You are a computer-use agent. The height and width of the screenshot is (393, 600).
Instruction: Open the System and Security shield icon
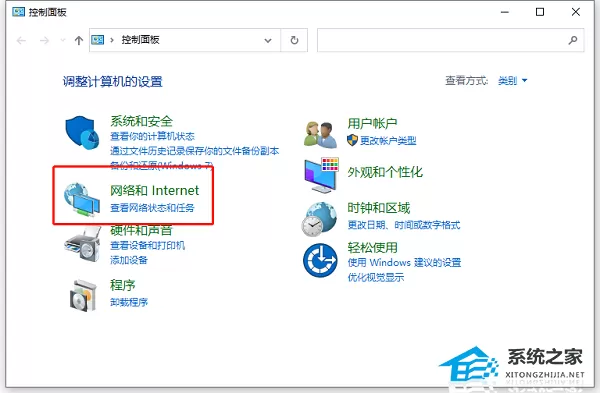[82, 132]
